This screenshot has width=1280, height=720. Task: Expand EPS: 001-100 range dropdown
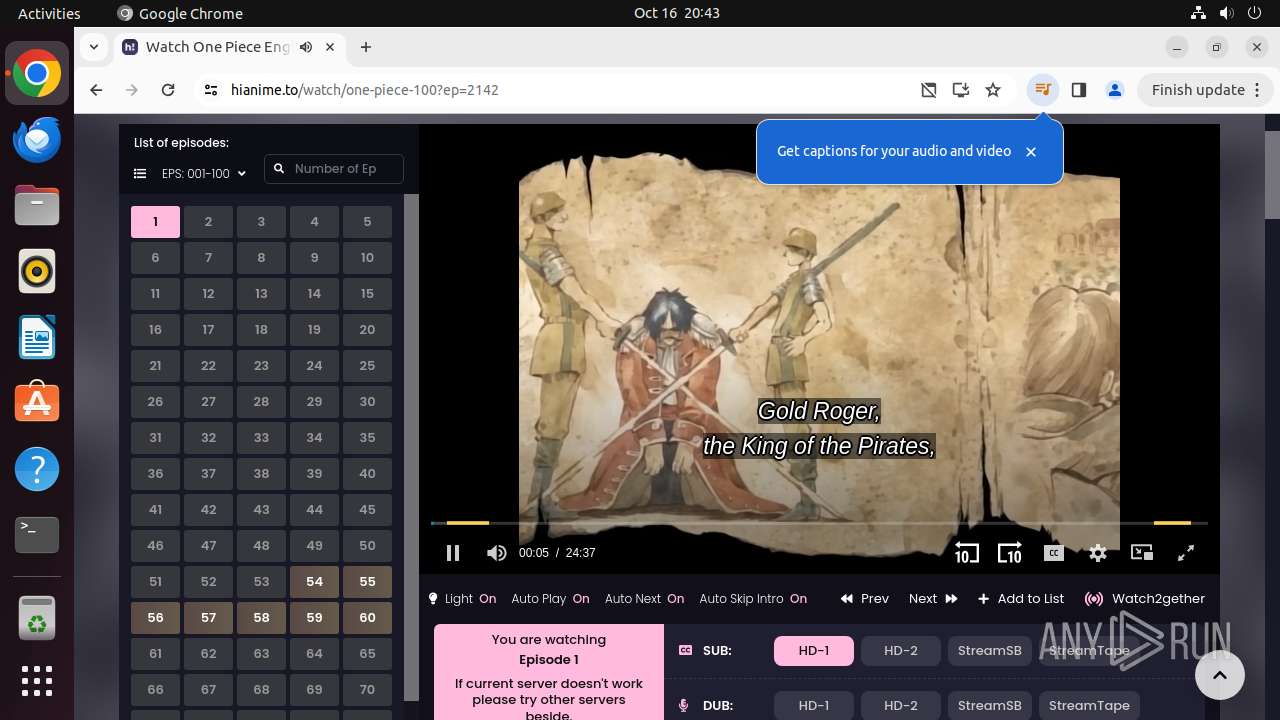point(204,173)
